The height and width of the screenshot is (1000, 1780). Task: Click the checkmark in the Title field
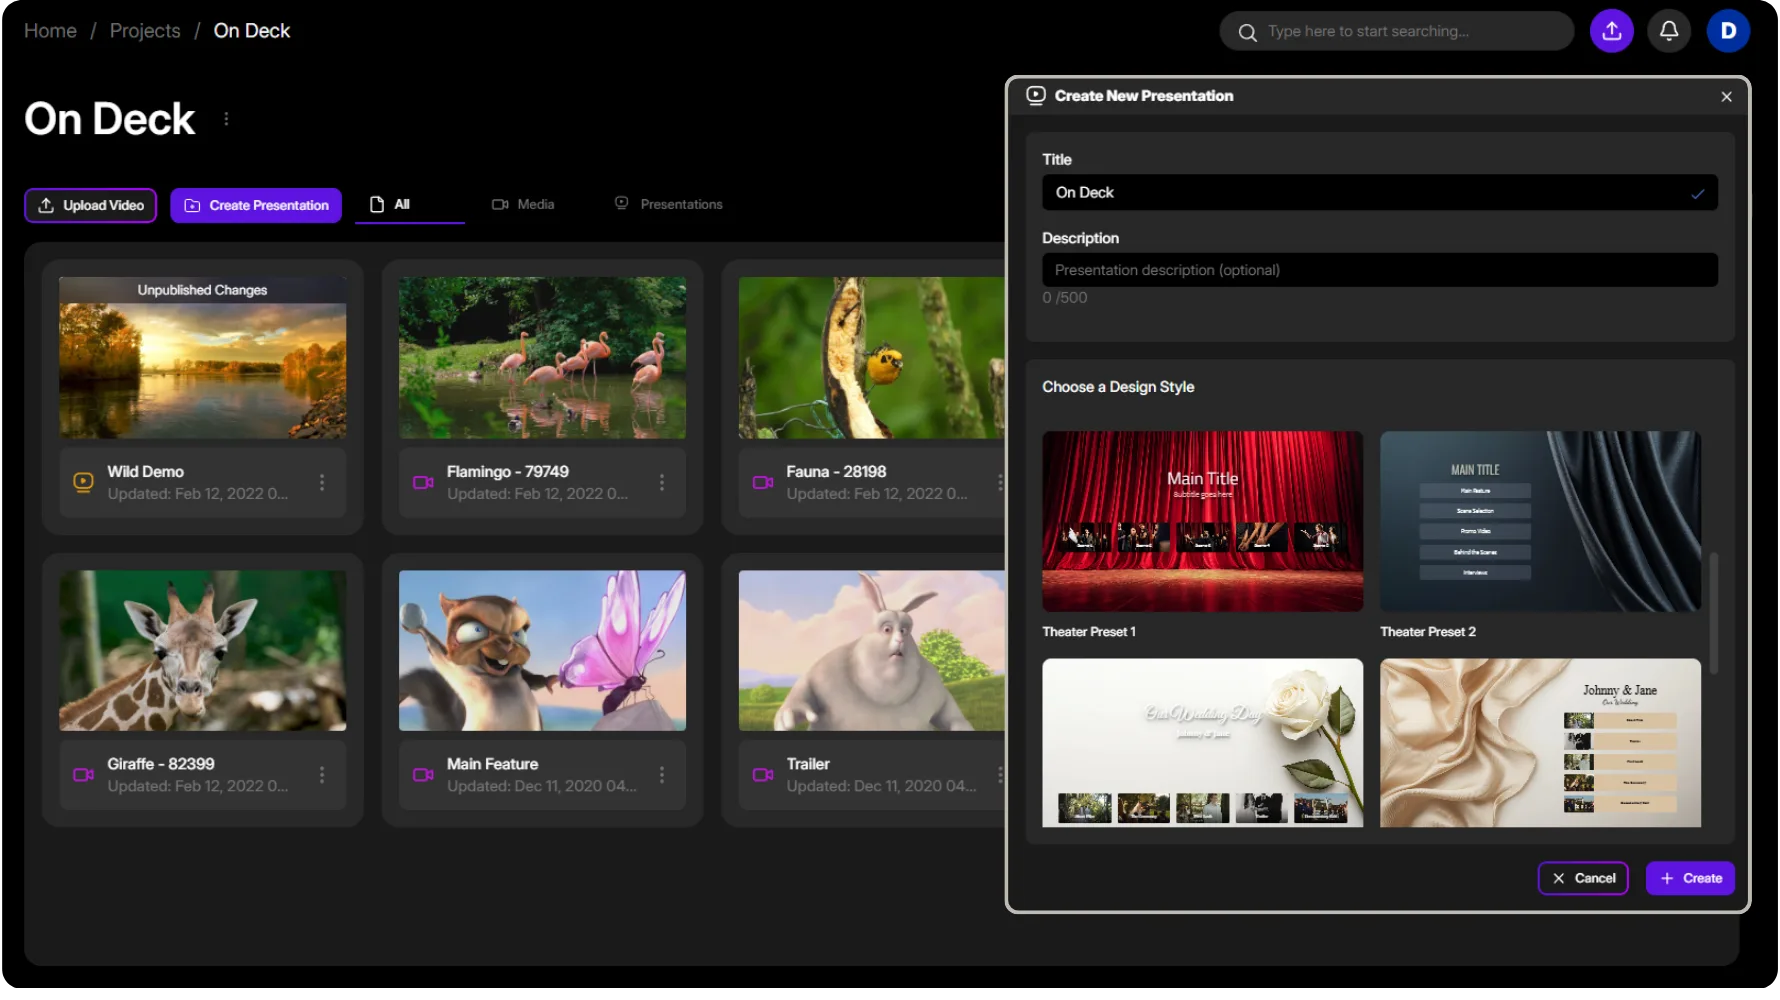click(x=1697, y=194)
